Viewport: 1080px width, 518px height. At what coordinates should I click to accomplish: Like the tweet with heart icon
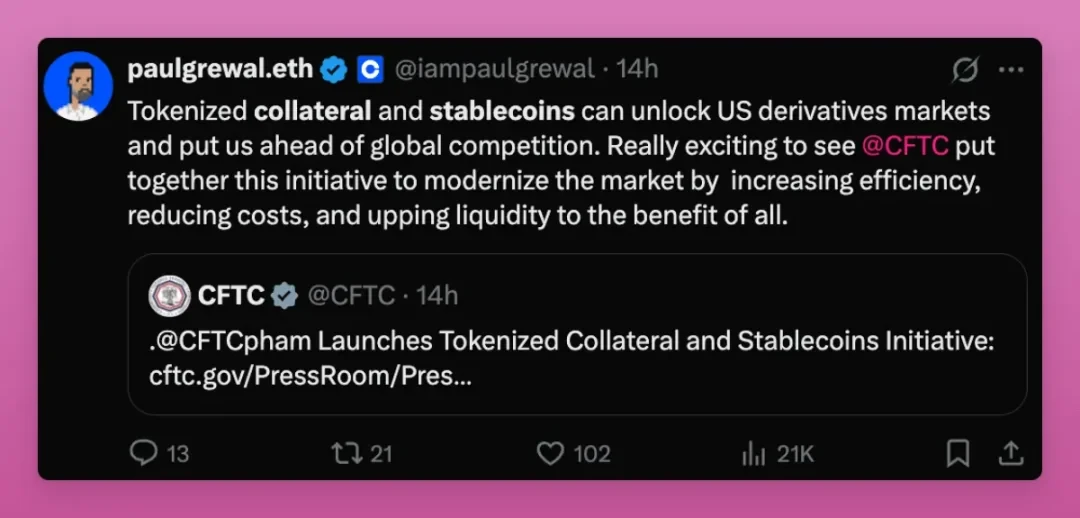550,454
